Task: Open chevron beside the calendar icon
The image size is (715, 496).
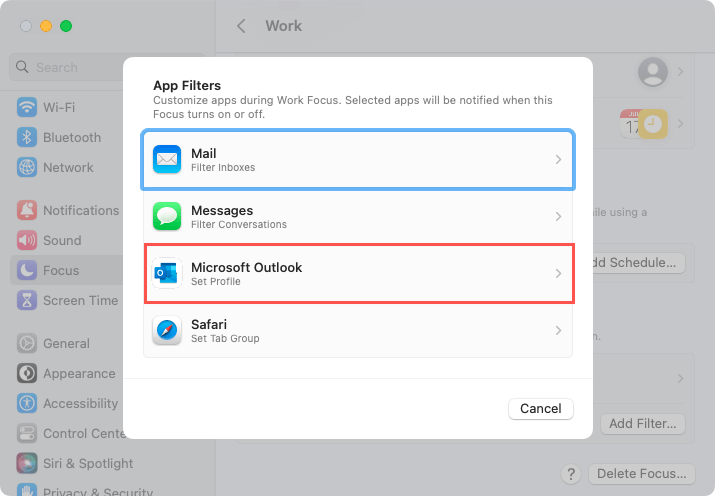Action: coord(680,124)
